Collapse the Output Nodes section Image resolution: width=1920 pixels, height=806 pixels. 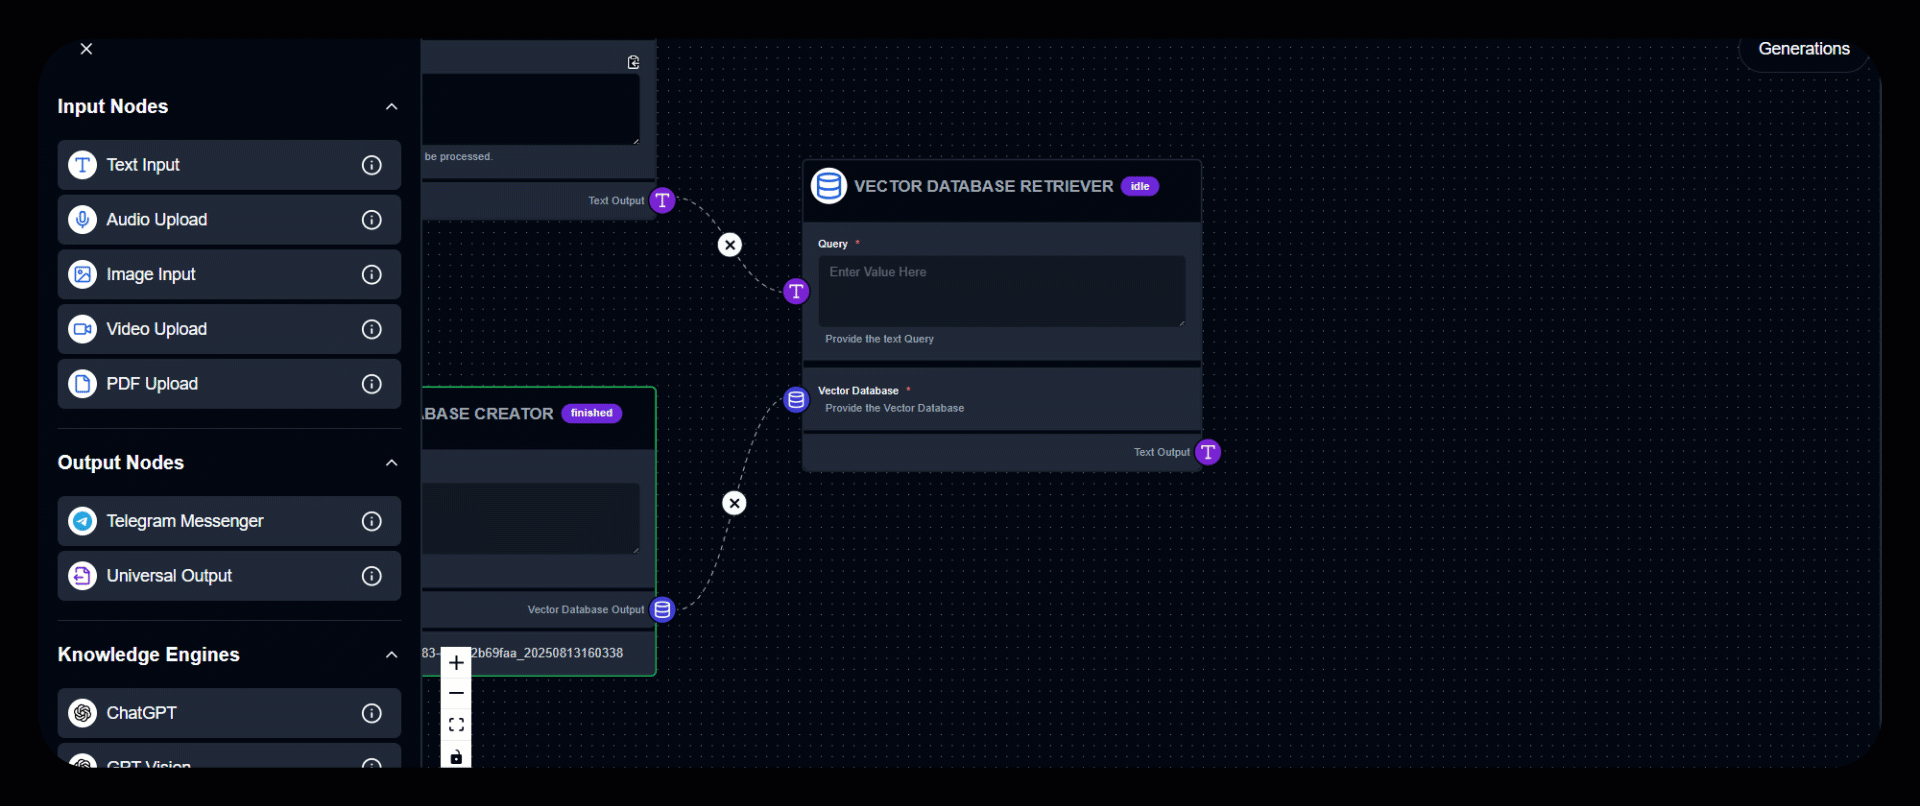point(391,463)
